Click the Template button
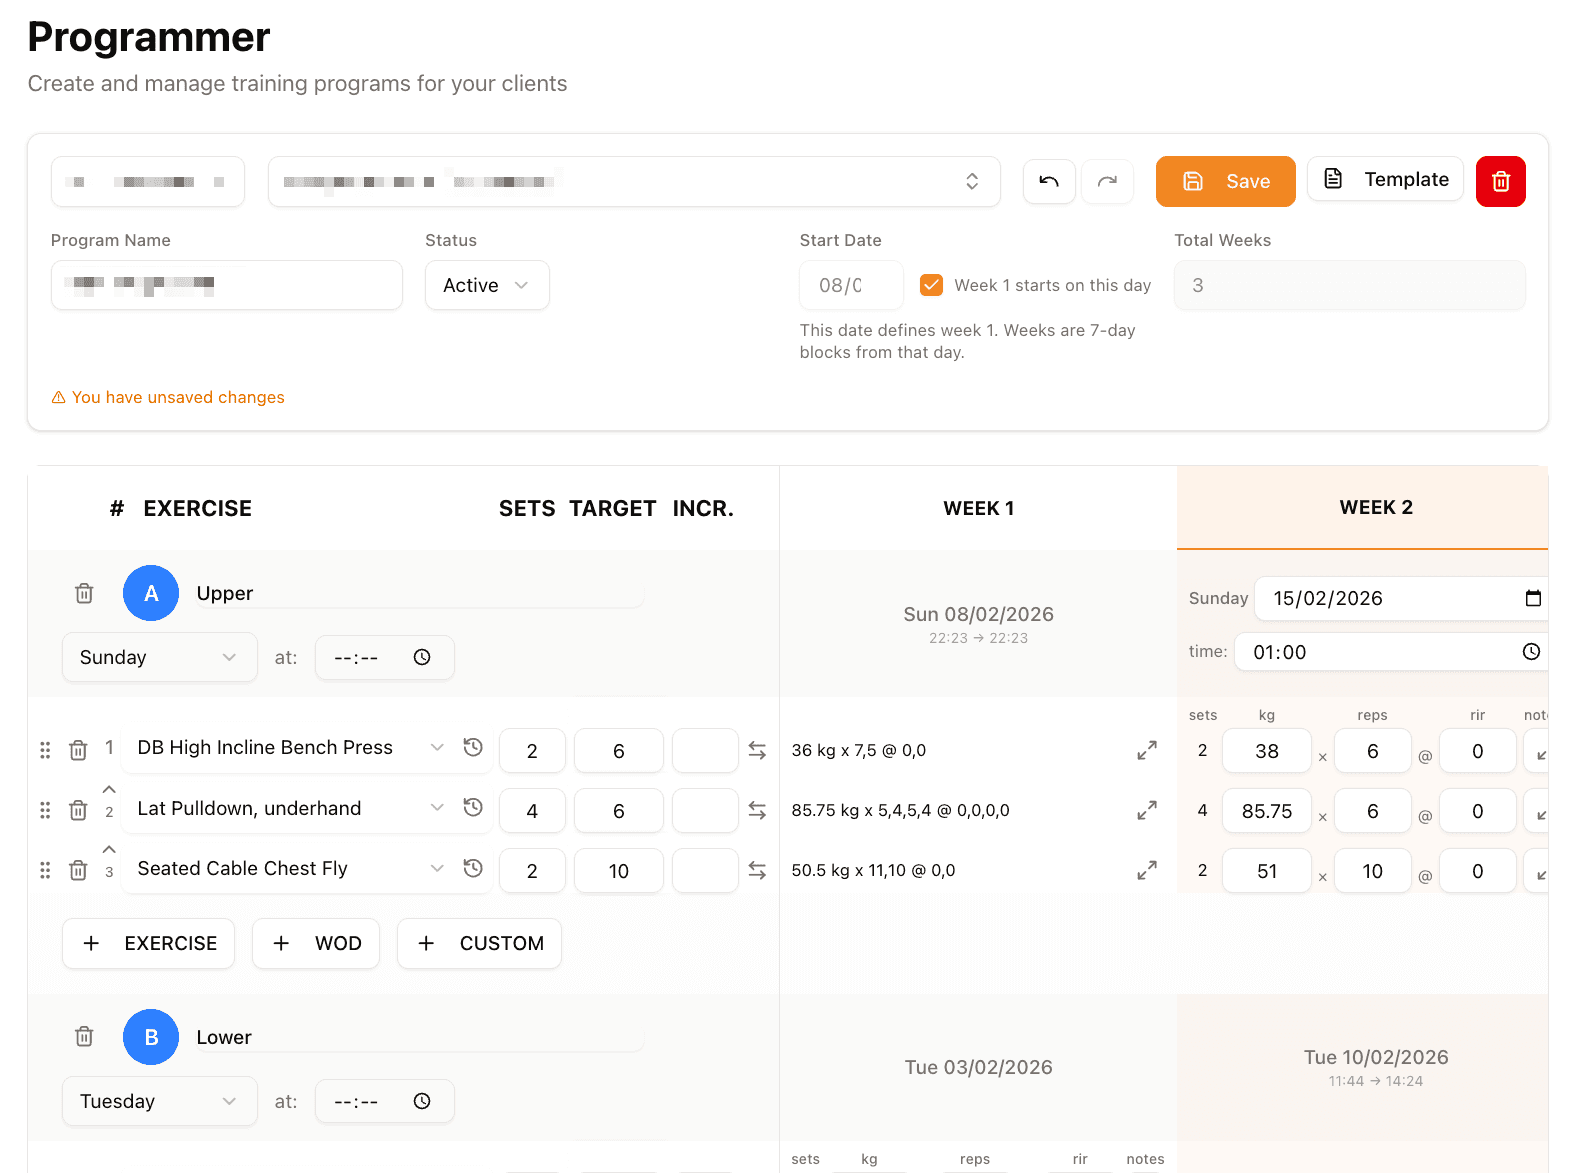 point(1385,179)
